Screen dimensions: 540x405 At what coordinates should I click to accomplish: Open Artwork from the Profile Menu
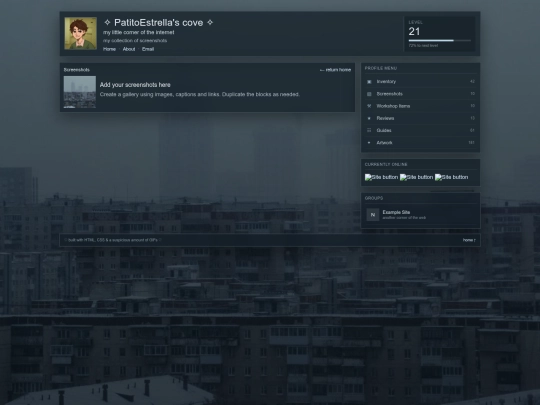[420, 143]
